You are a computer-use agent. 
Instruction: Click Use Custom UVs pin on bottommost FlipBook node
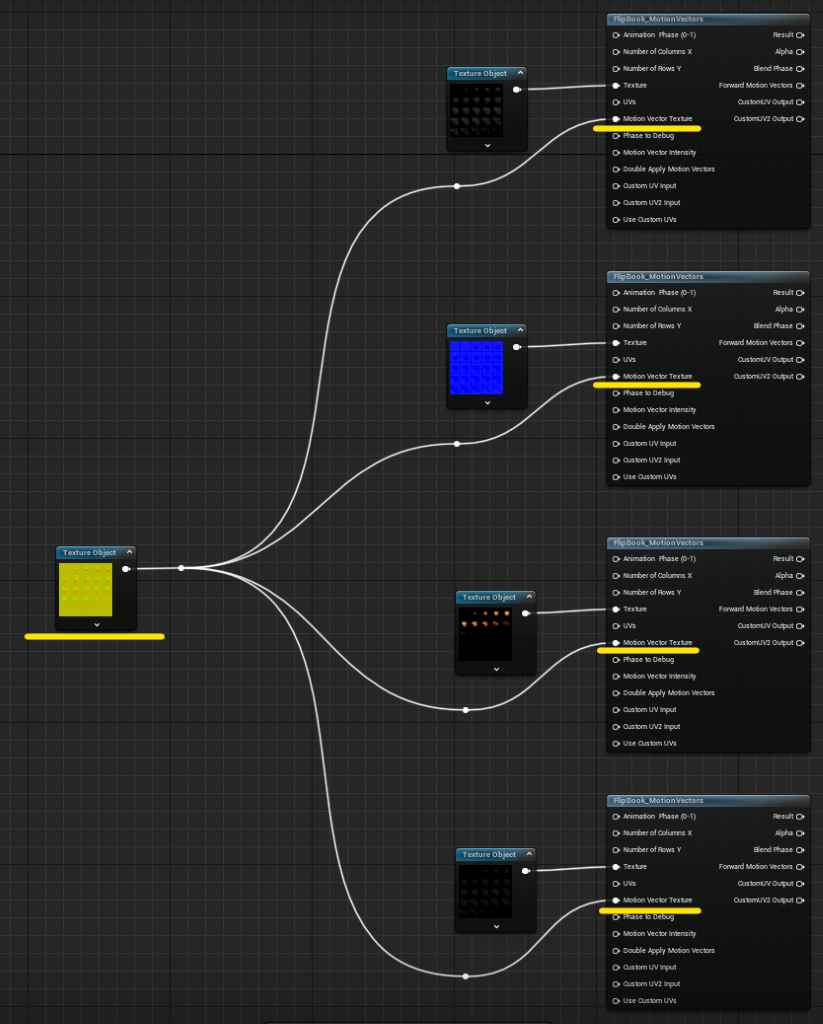[616, 1000]
